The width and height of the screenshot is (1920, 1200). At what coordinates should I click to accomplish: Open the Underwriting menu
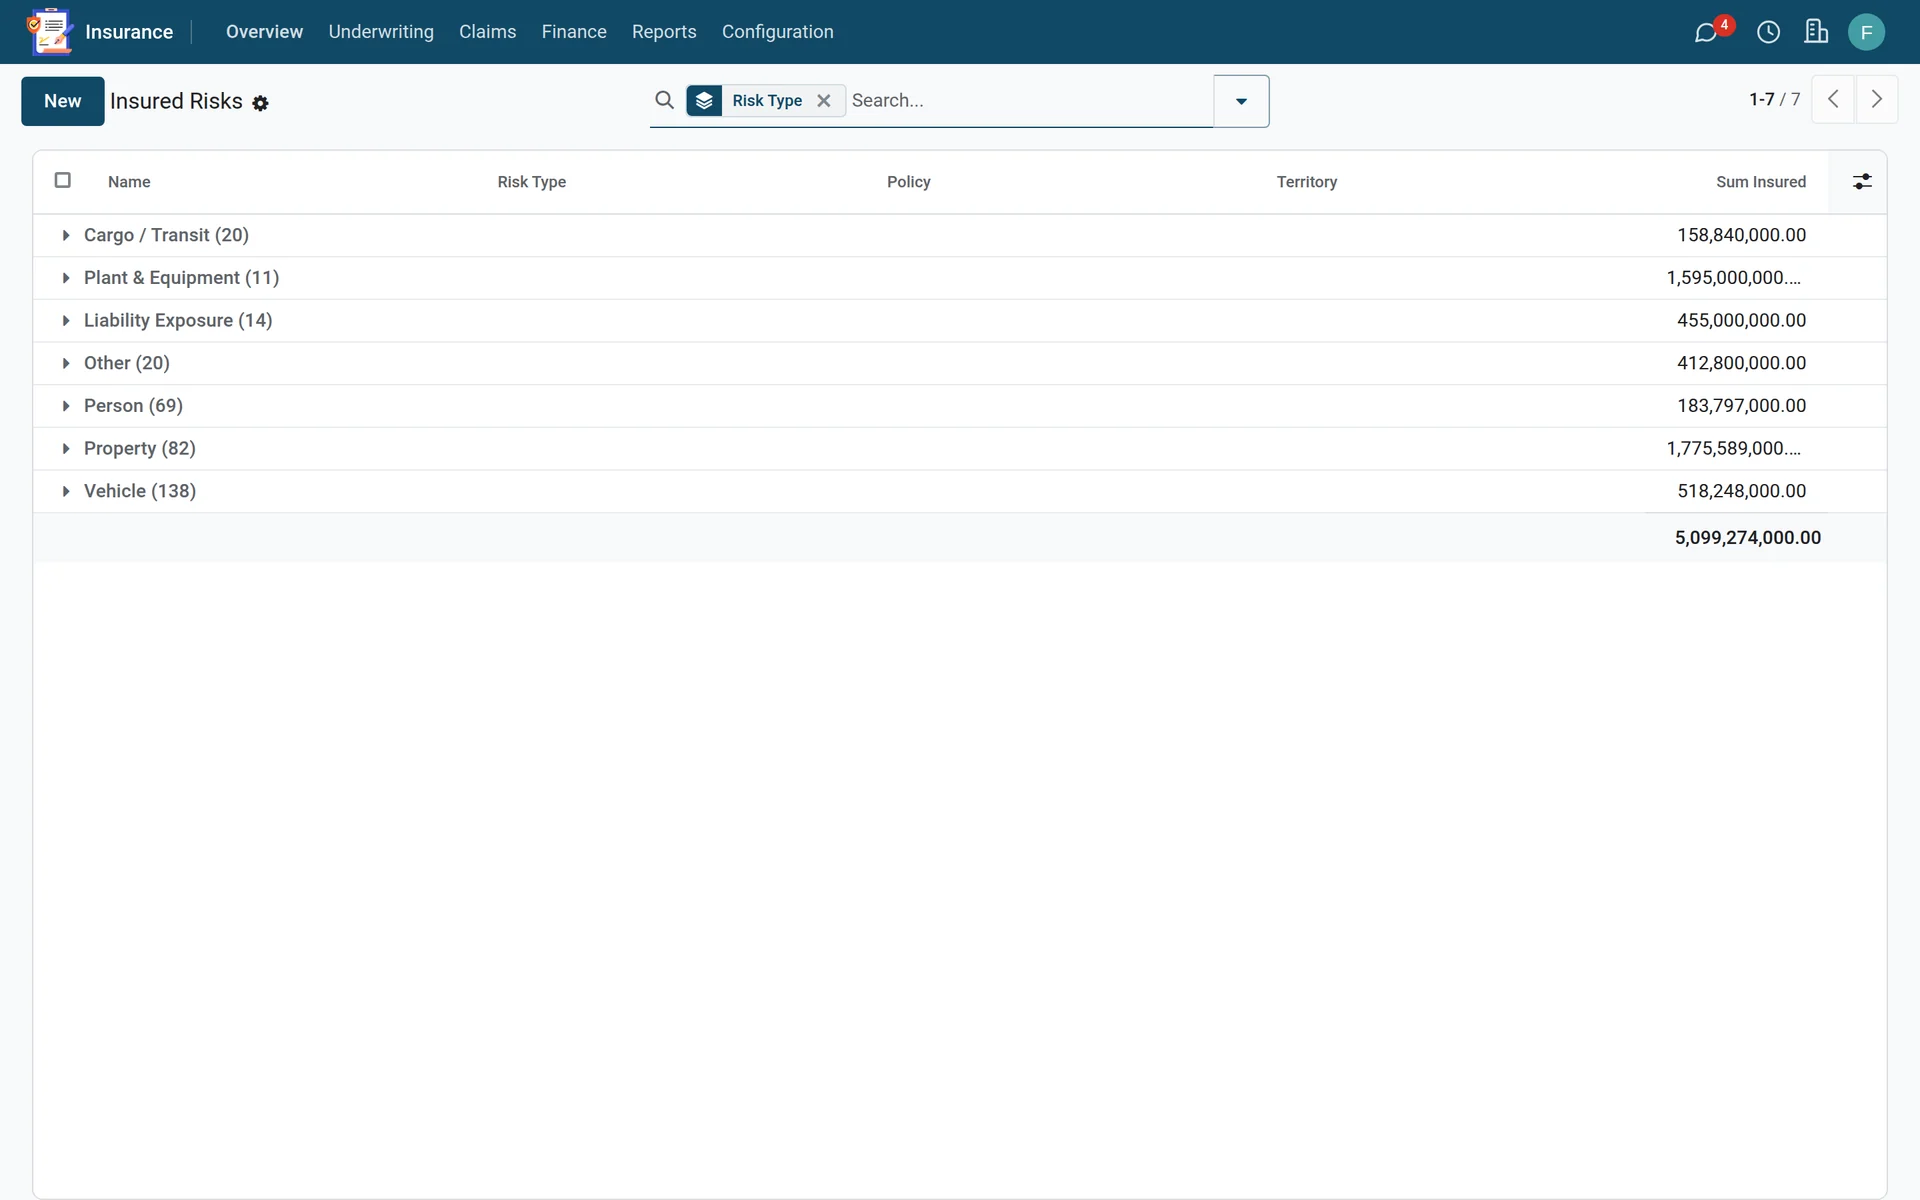click(x=381, y=32)
